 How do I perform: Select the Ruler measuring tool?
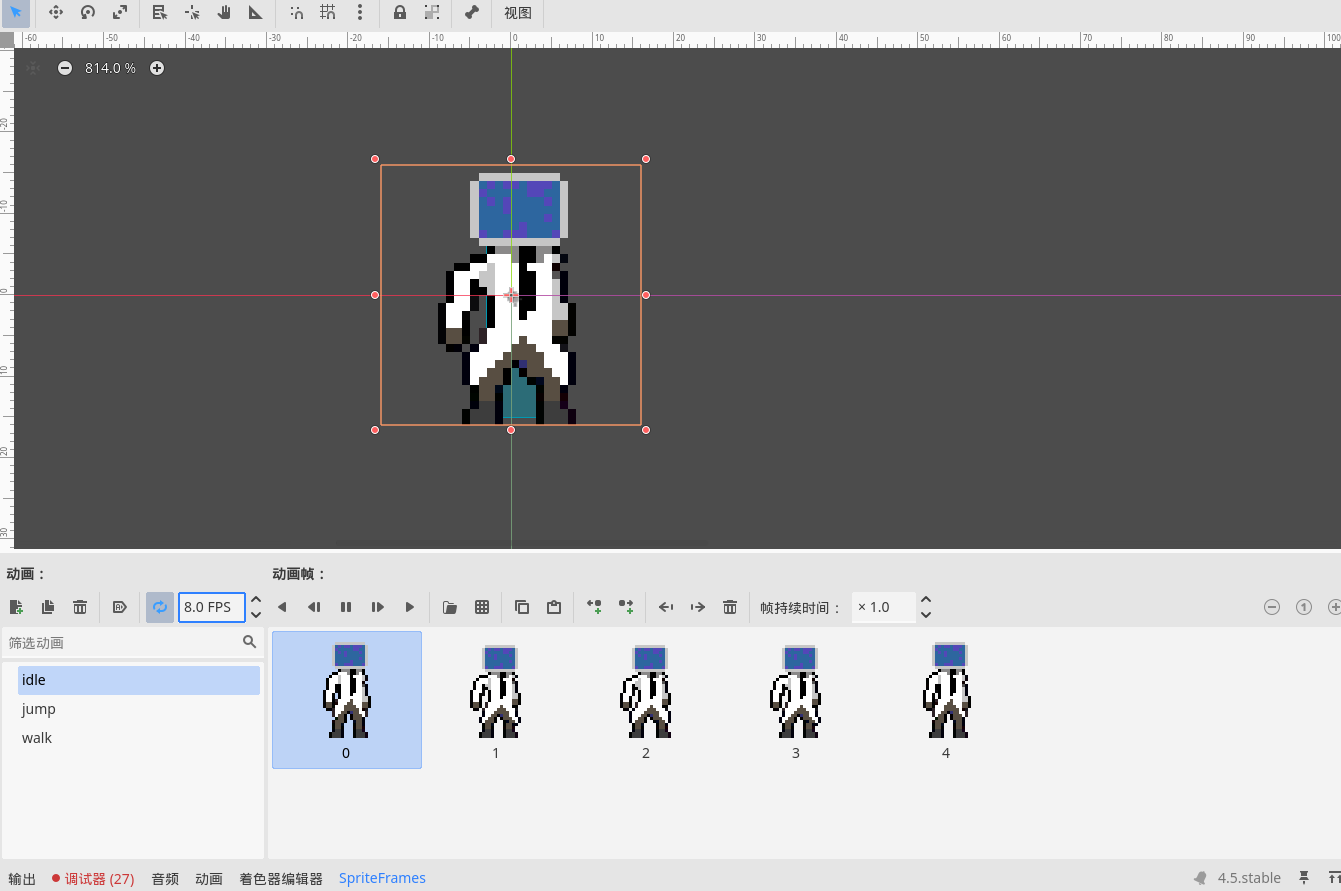256,13
